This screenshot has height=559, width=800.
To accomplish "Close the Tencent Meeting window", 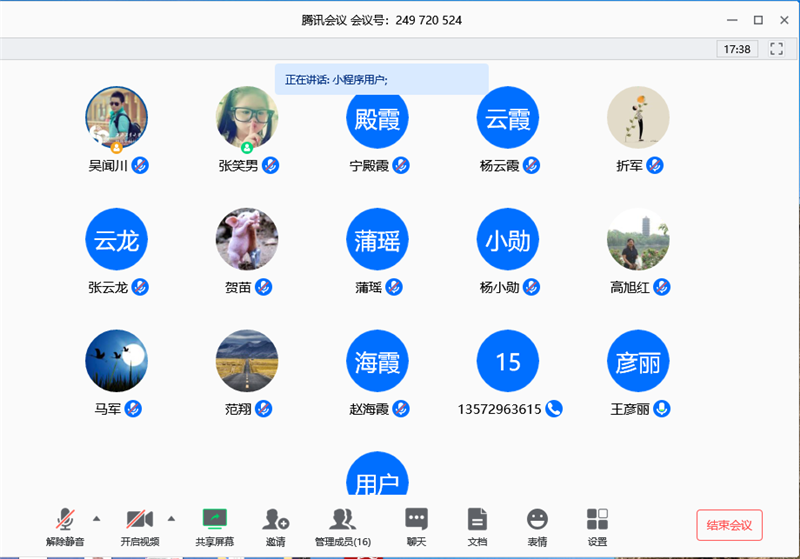I will pyautogui.click(x=785, y=20).
